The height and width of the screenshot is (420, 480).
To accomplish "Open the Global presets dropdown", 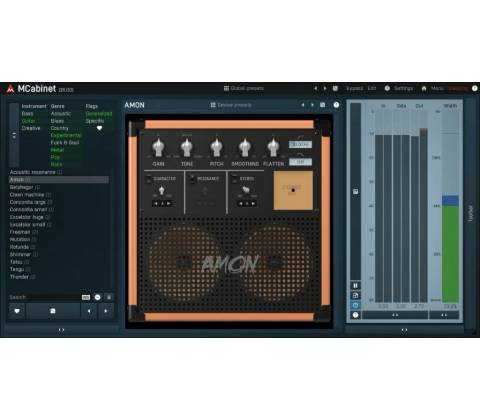I will click(x=244, y=88).
